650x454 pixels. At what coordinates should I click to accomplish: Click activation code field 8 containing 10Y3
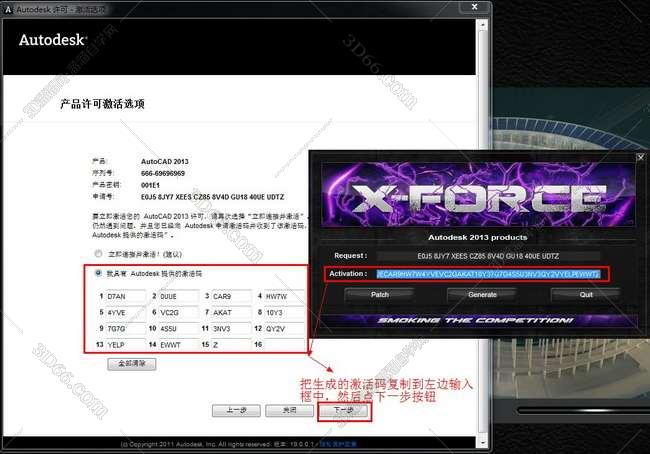(x=284, y=312)
